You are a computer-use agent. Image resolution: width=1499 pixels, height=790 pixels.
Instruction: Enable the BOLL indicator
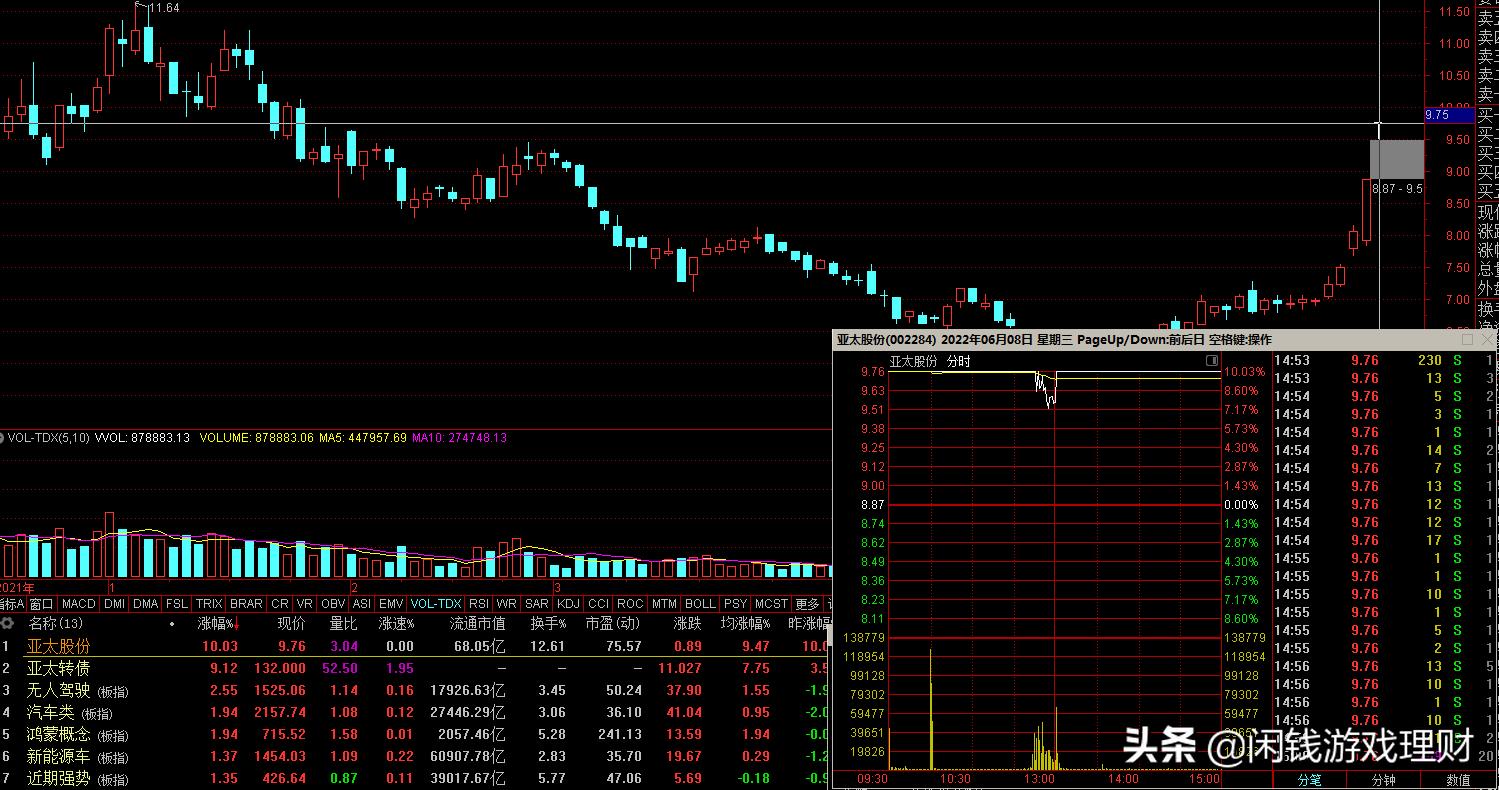(x=699, y=604)
